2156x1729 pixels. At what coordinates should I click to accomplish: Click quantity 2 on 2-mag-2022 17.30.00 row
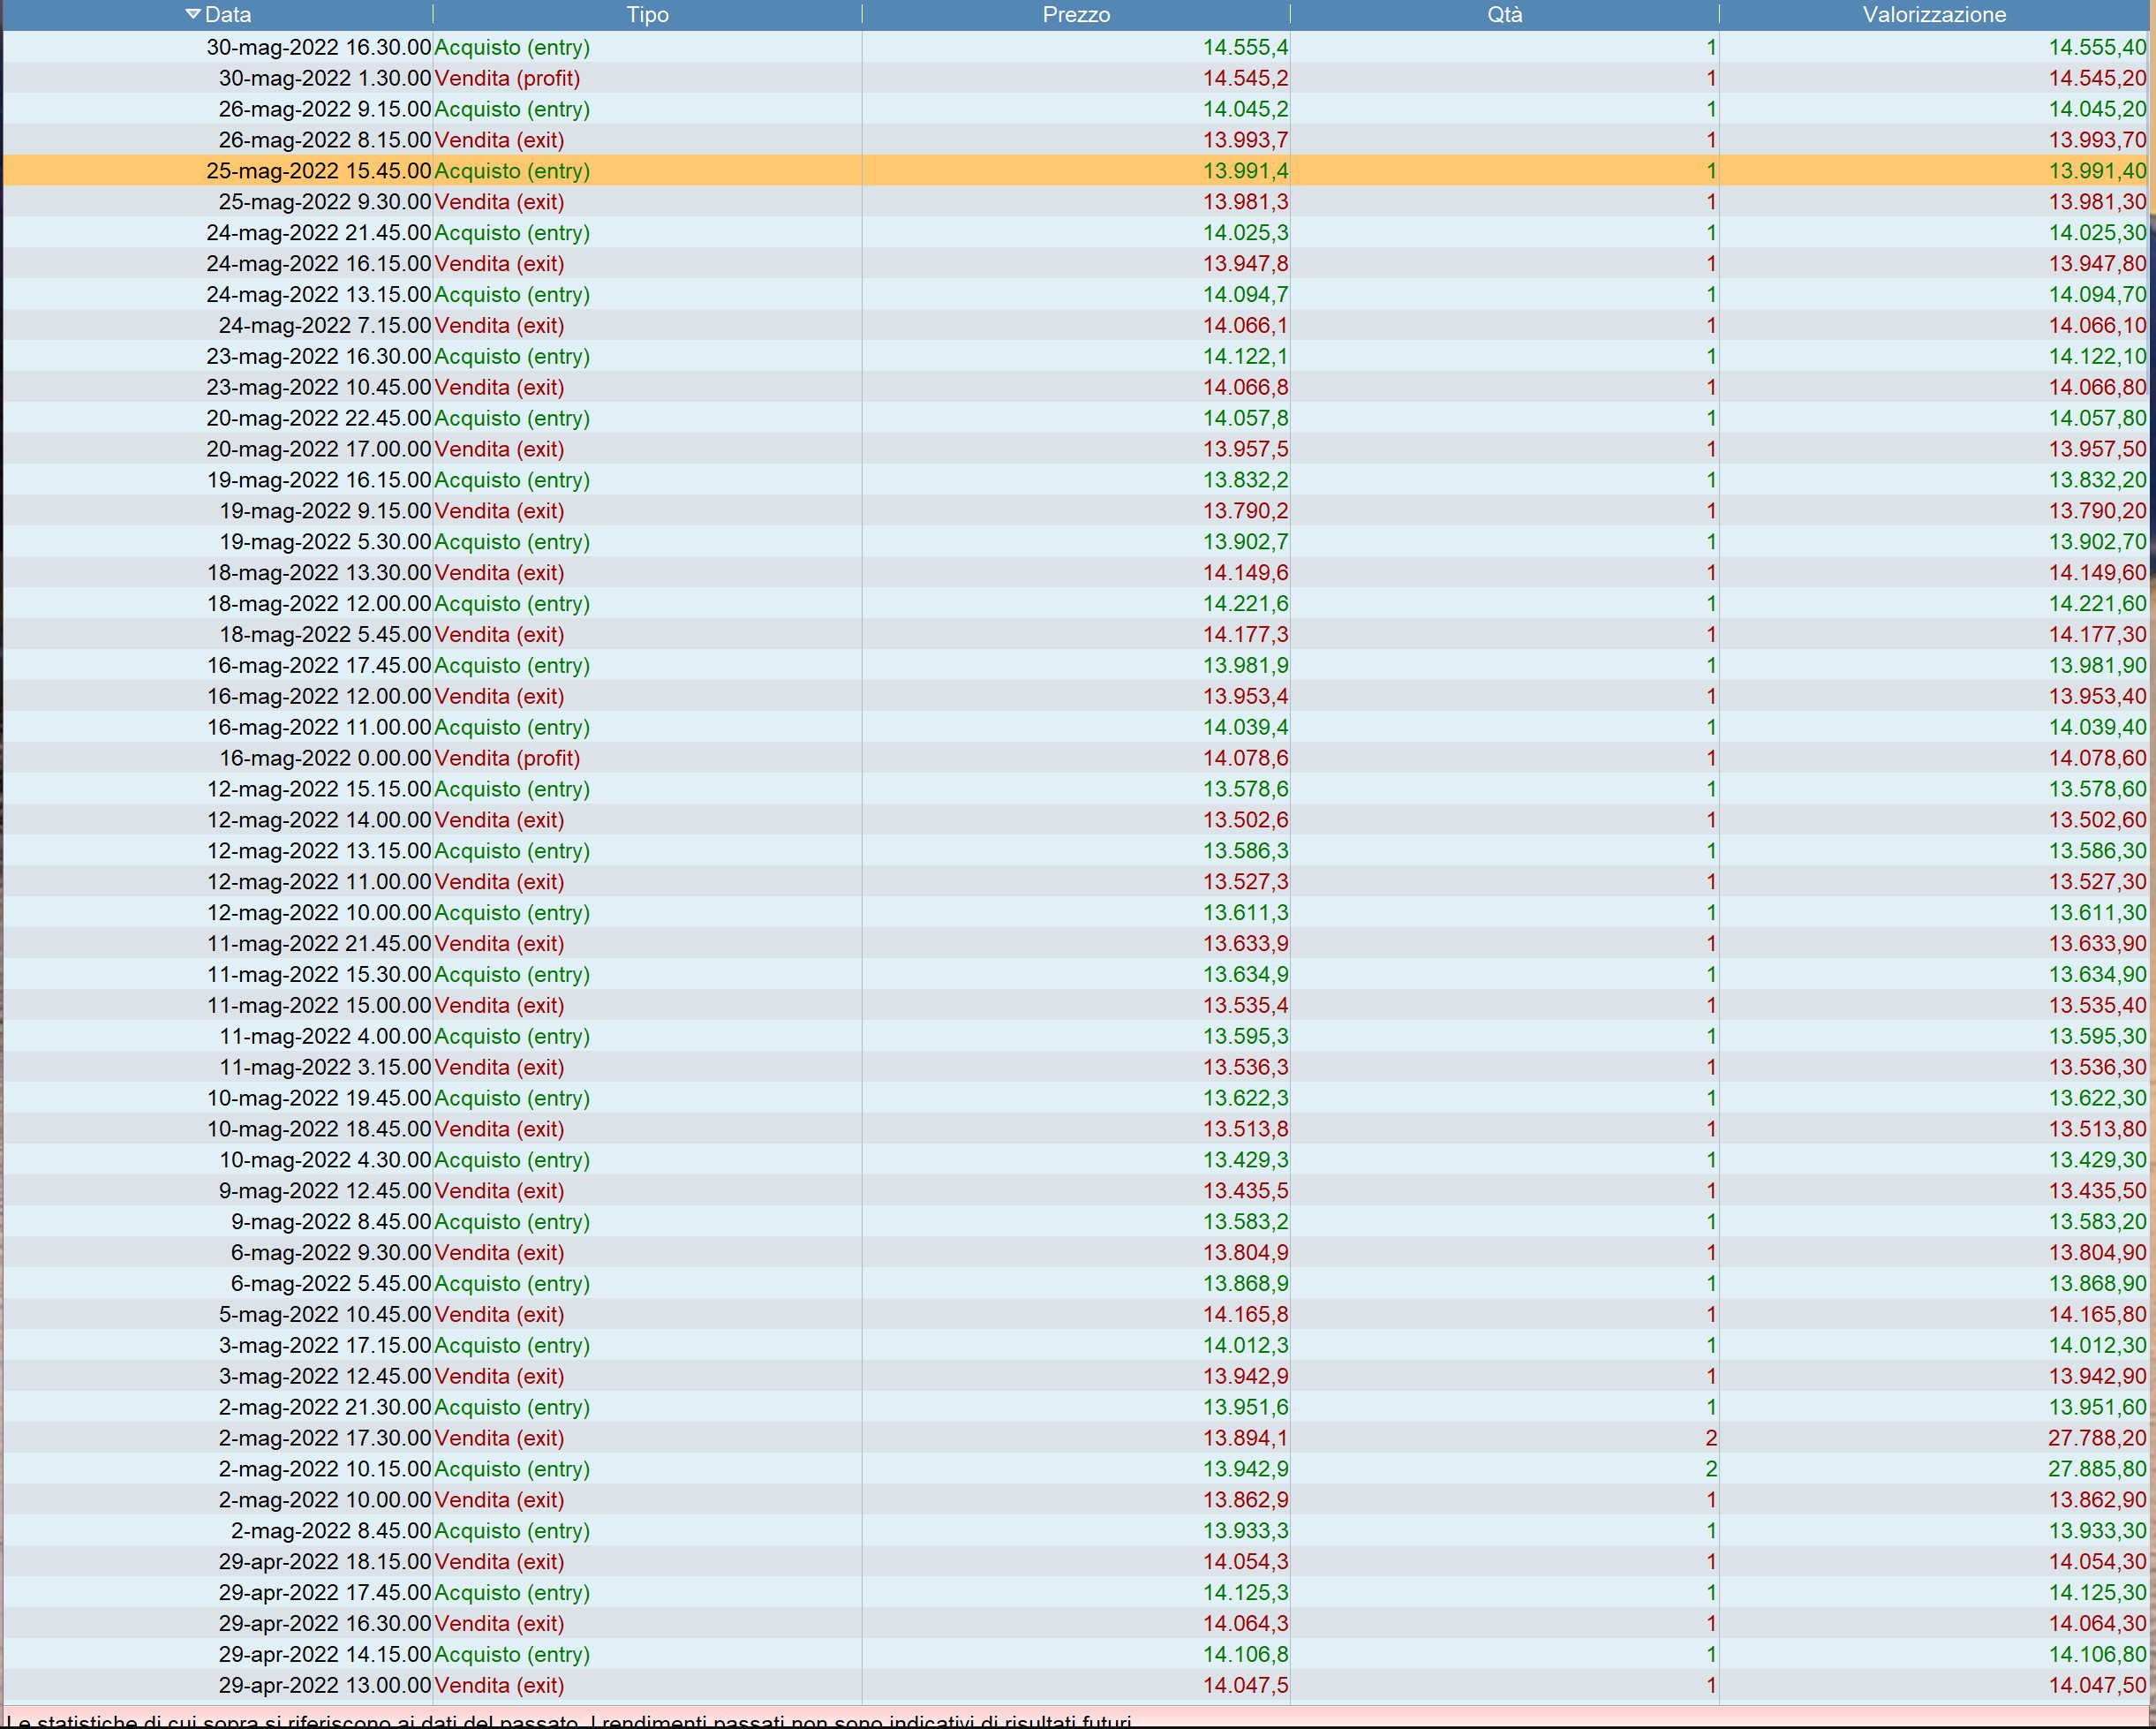pos(1710,1438)
